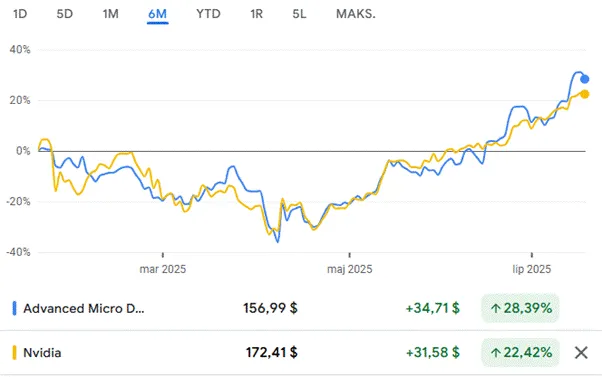The width and height of the screenshot is (602, 377).
Task: Select the 5L five-year range
Action: 299,14
